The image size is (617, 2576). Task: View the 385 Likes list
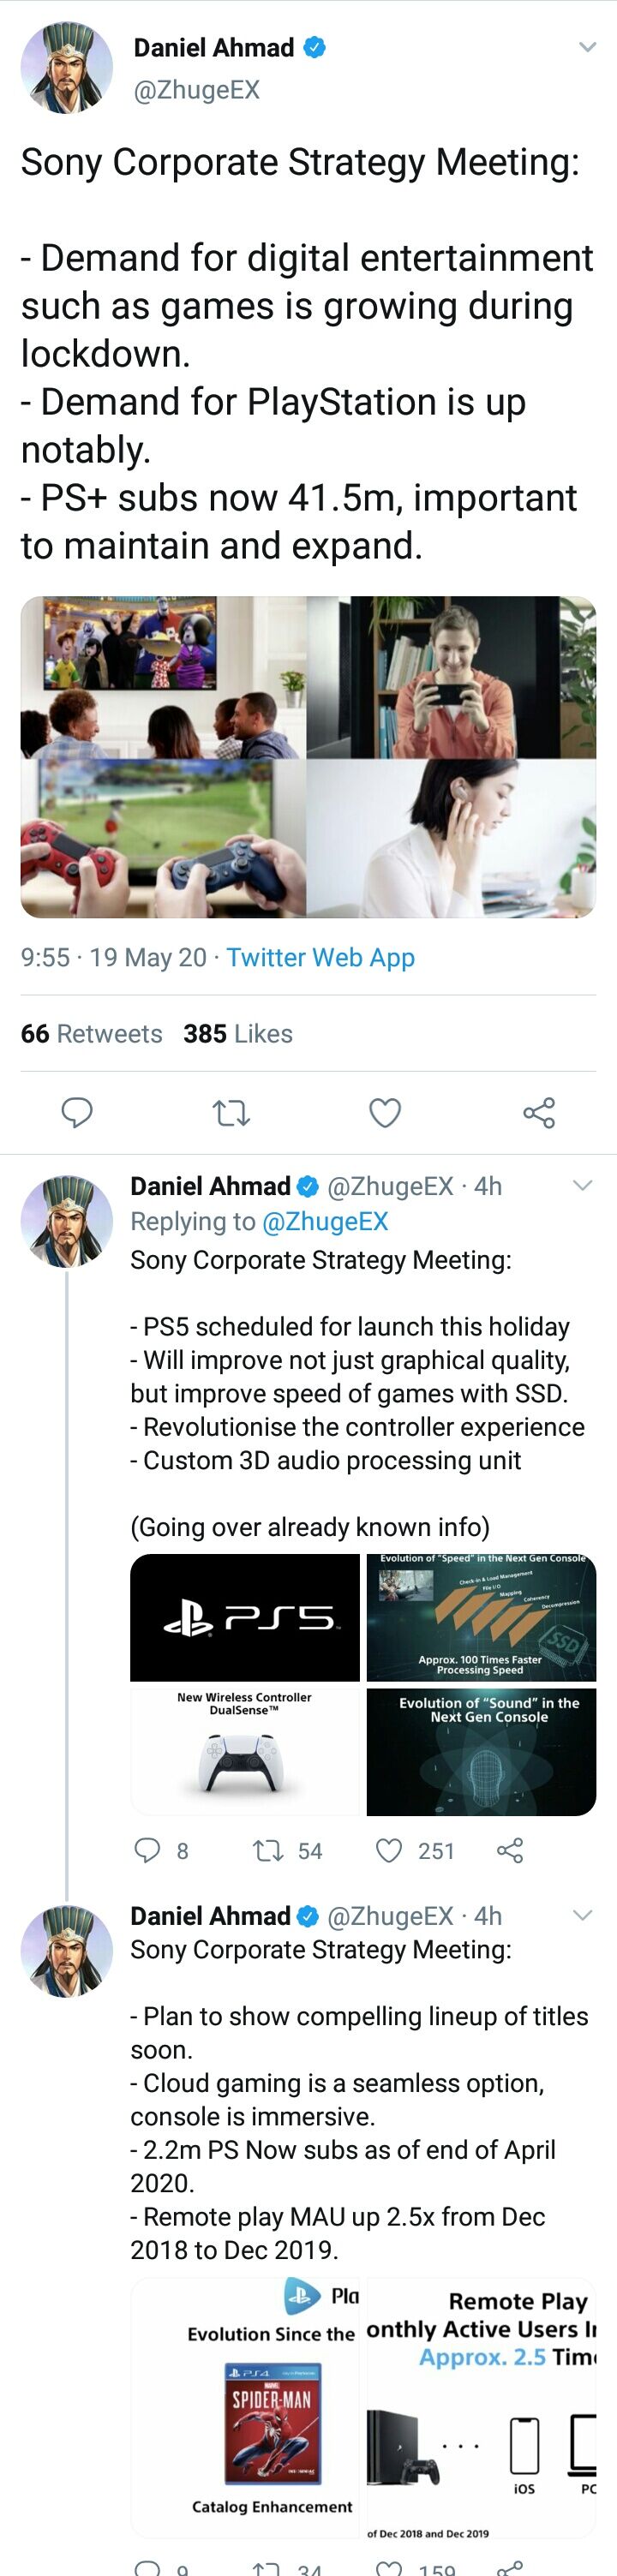pyautogui.click(x=238, y=1033)
